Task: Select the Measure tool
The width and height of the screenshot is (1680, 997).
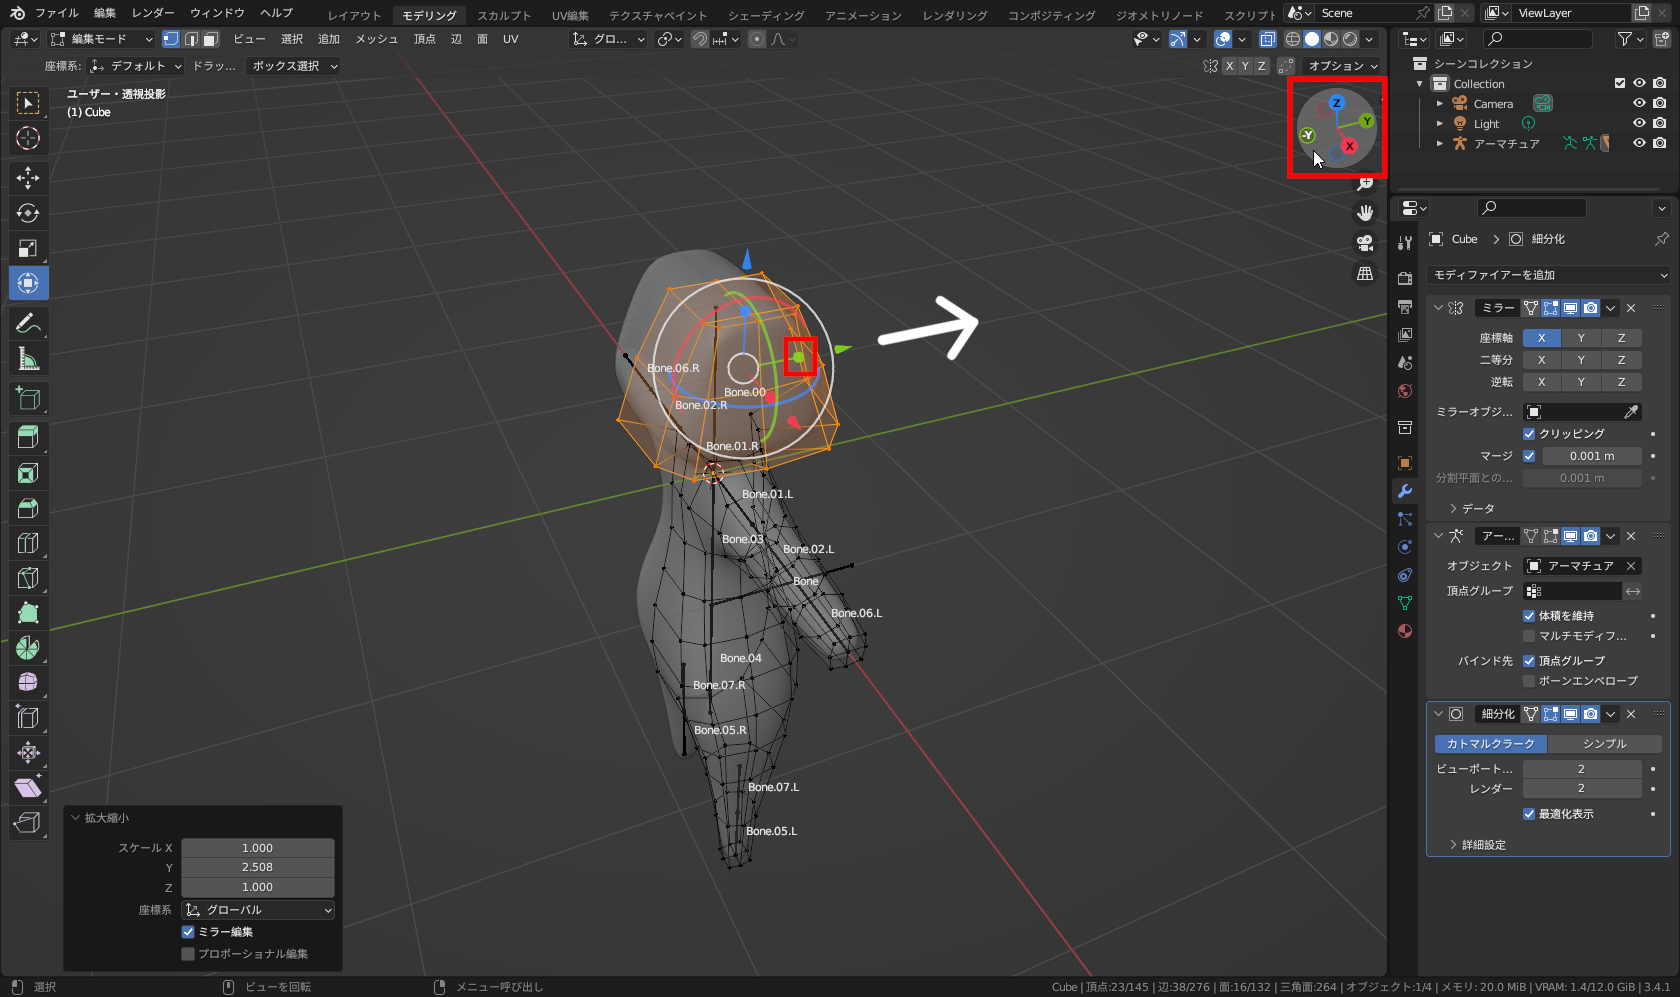Action: 27,358
